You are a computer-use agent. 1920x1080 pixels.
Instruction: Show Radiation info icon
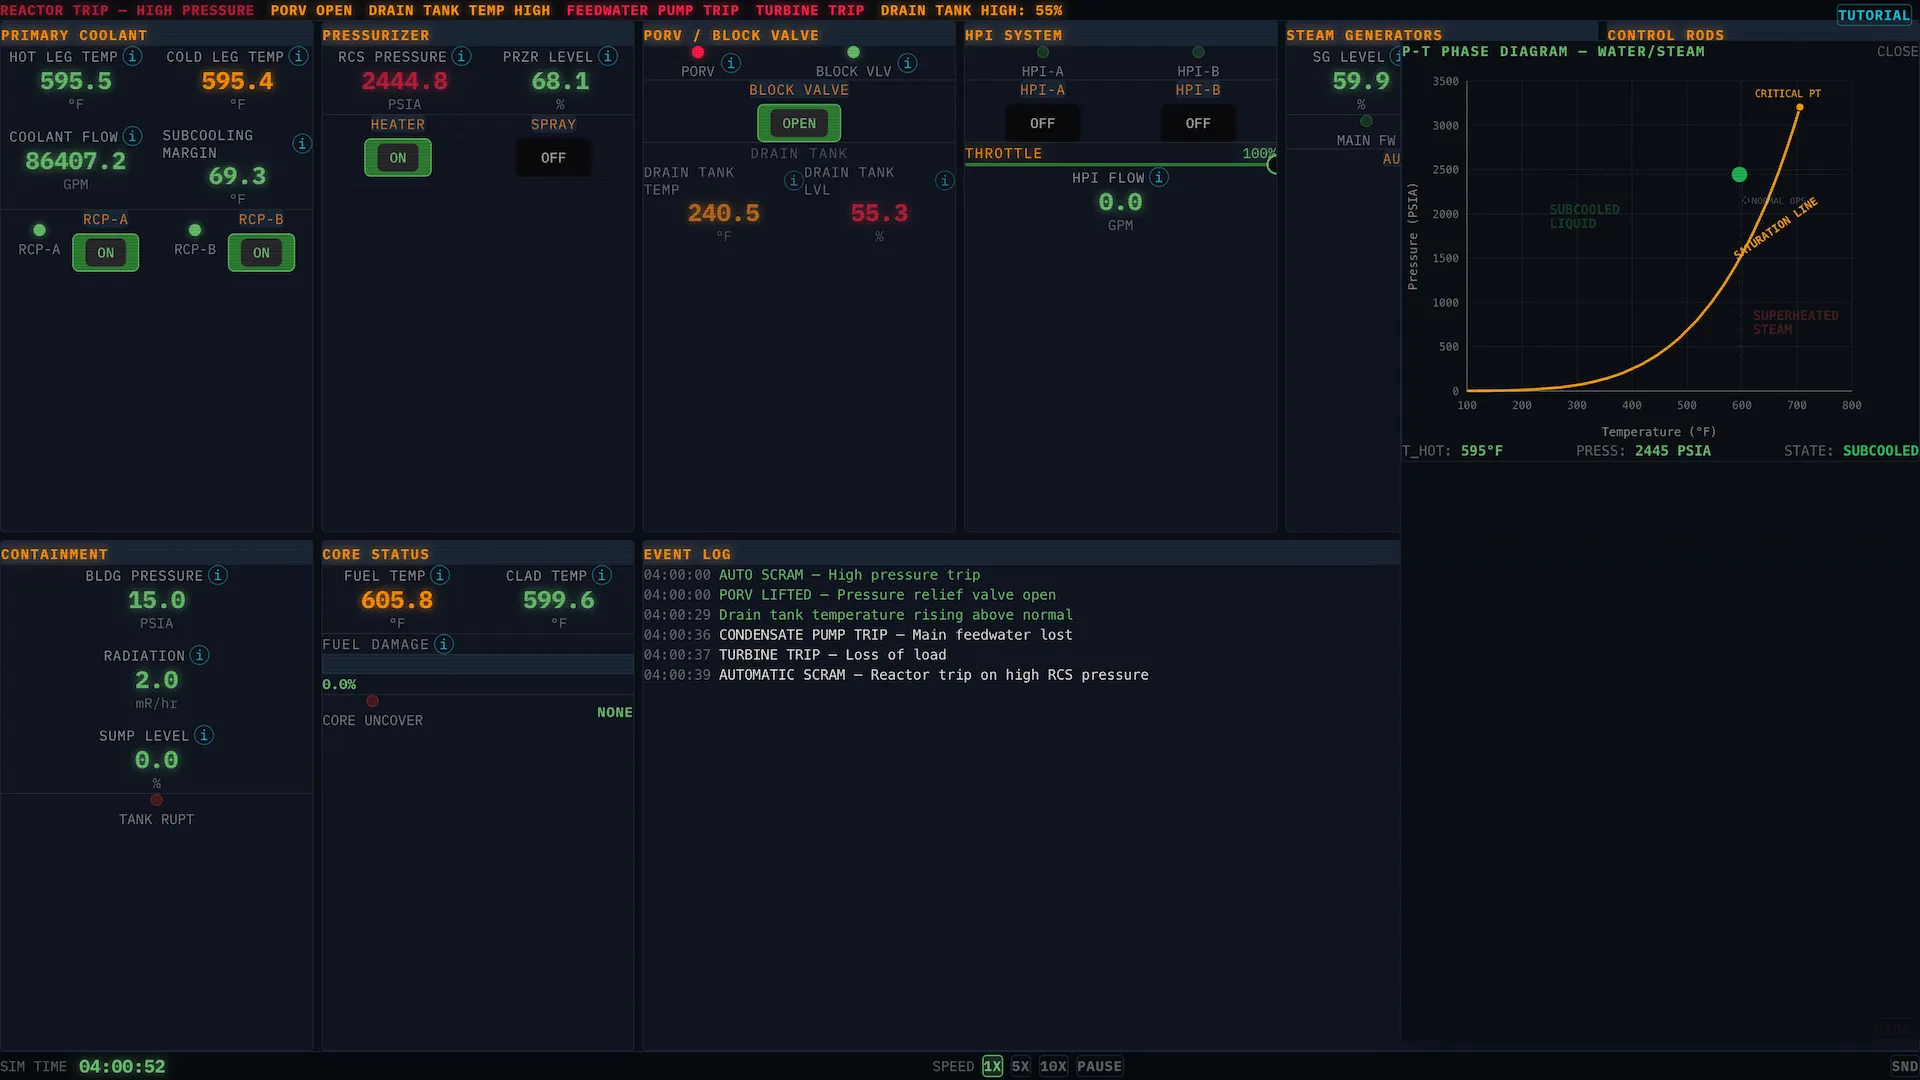(199, 656)
